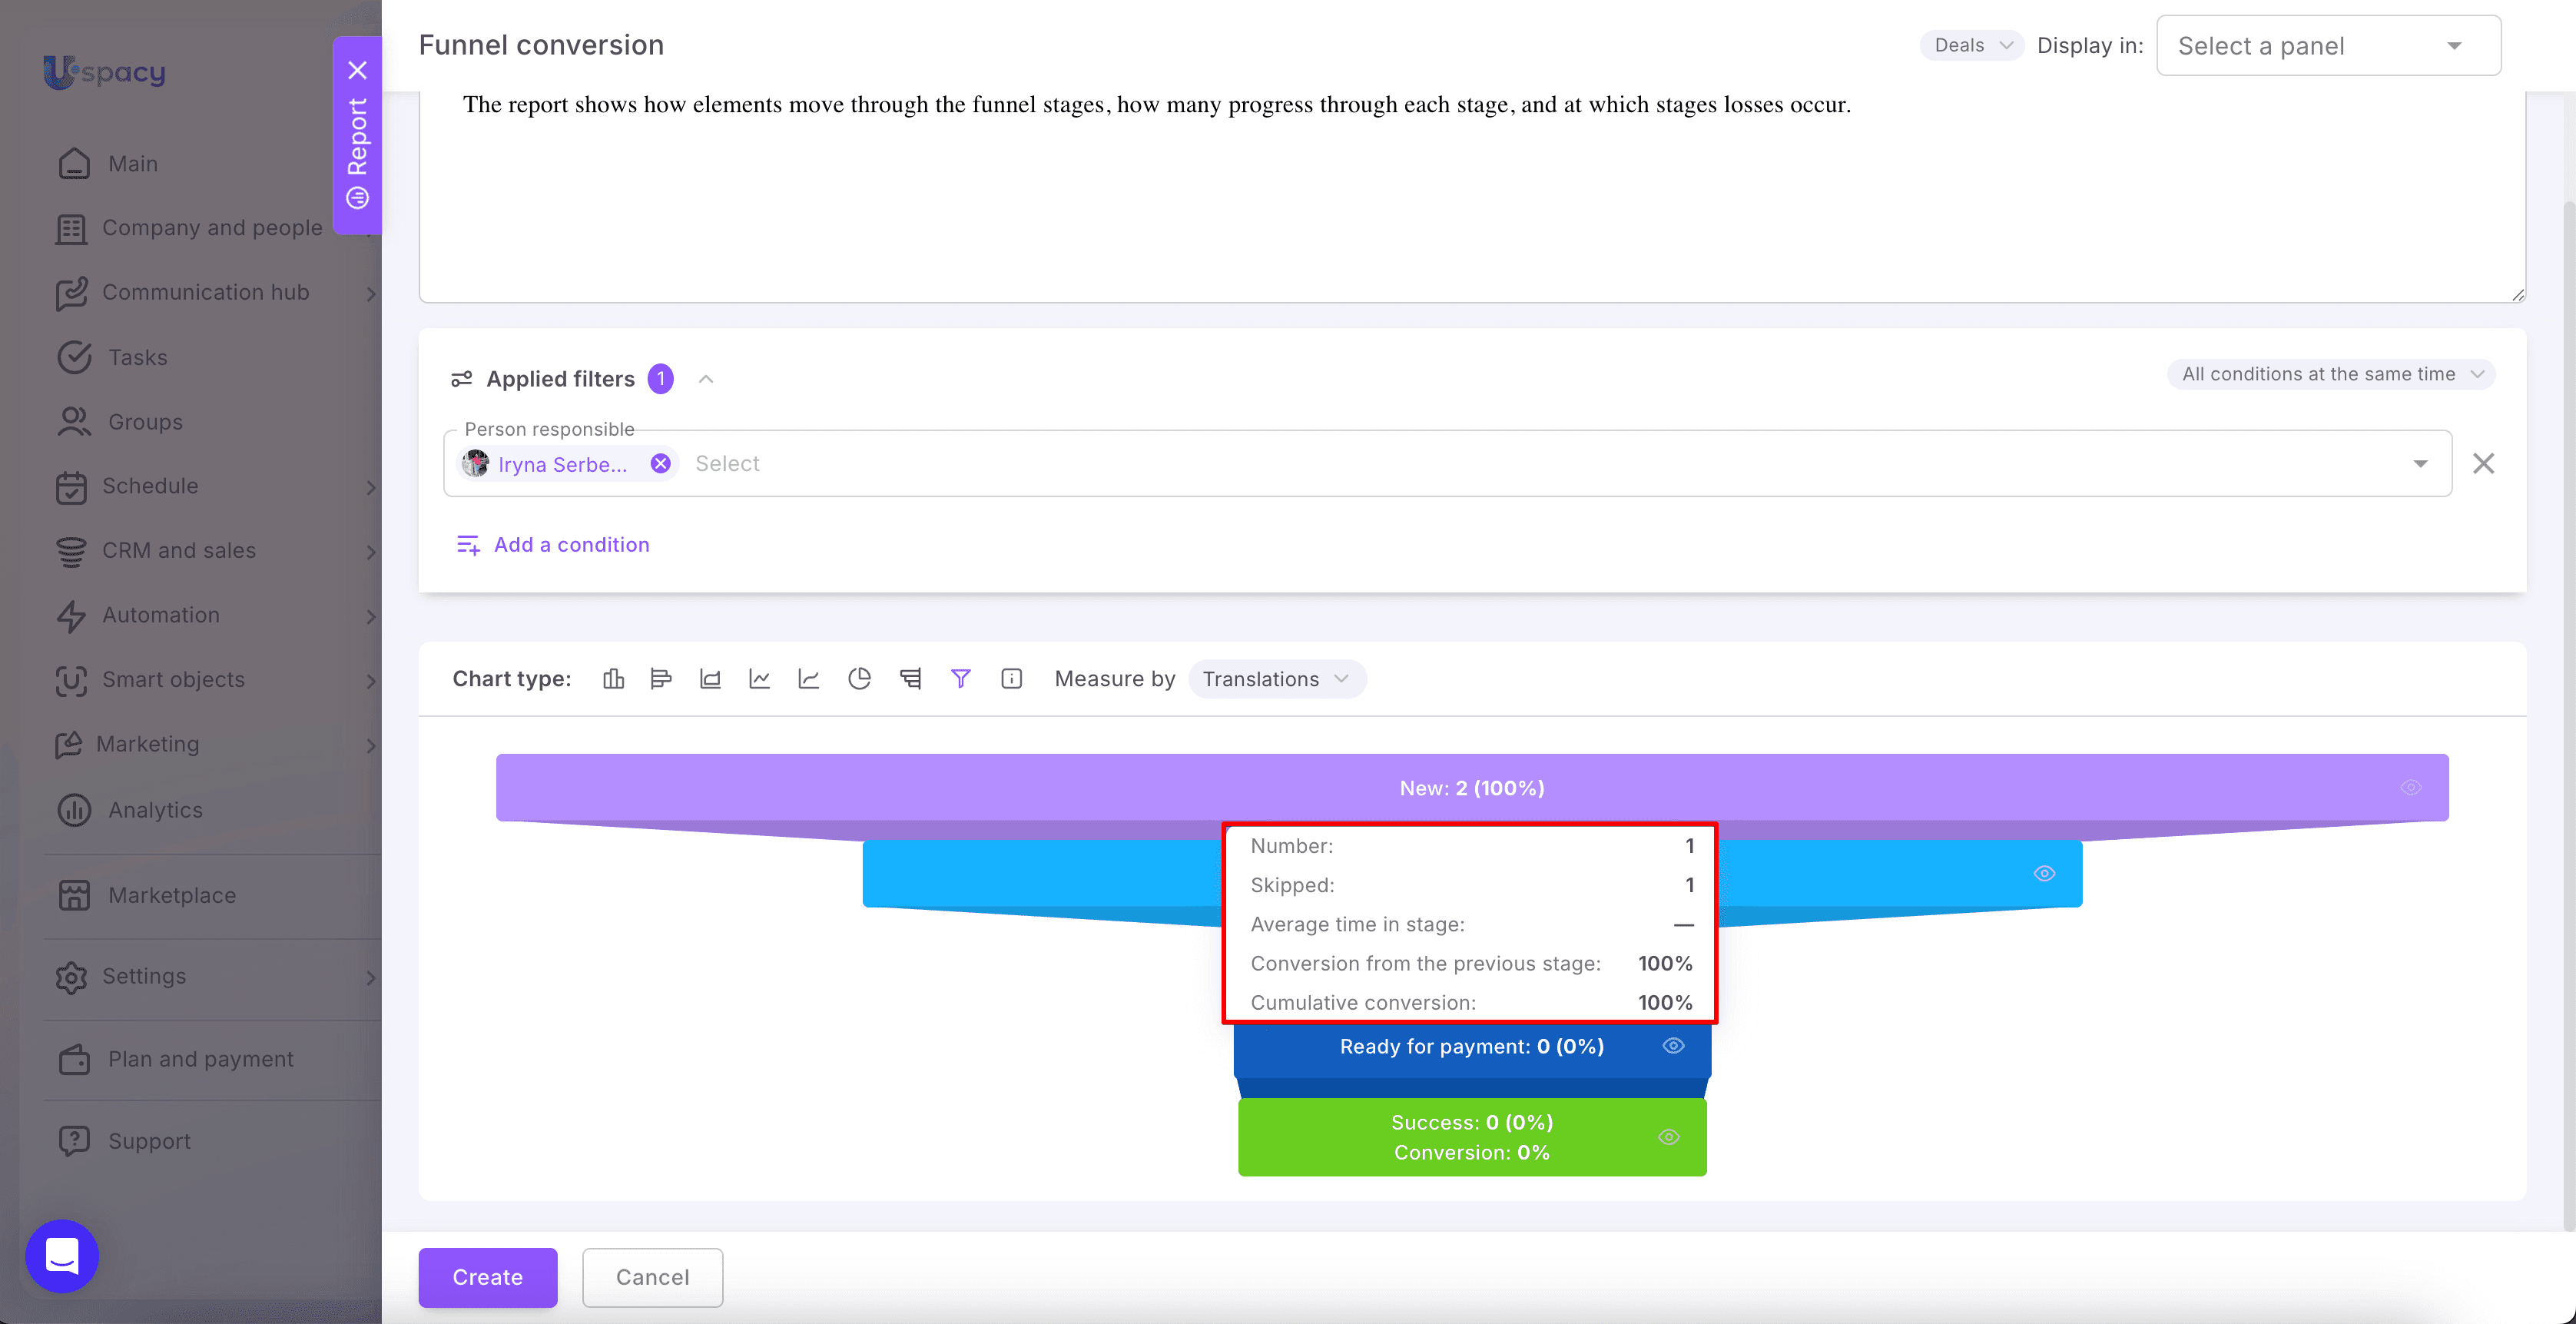This screenshot has height=1324, width=2576.
Task: Click the Applied filters count badge
Action: click(x=660, y=379)
